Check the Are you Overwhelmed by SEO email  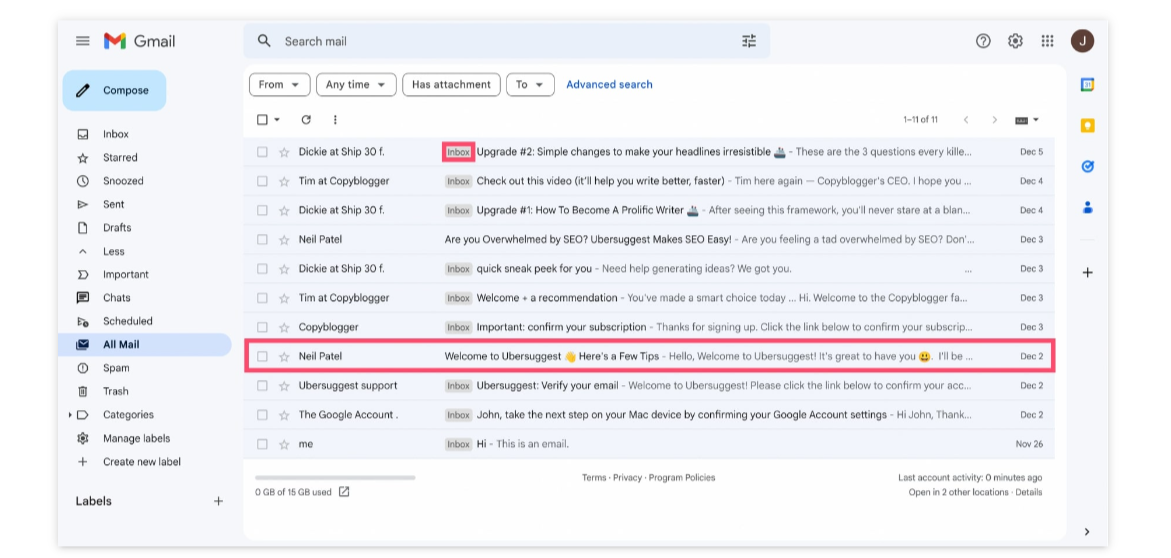[x=262, y=239]
